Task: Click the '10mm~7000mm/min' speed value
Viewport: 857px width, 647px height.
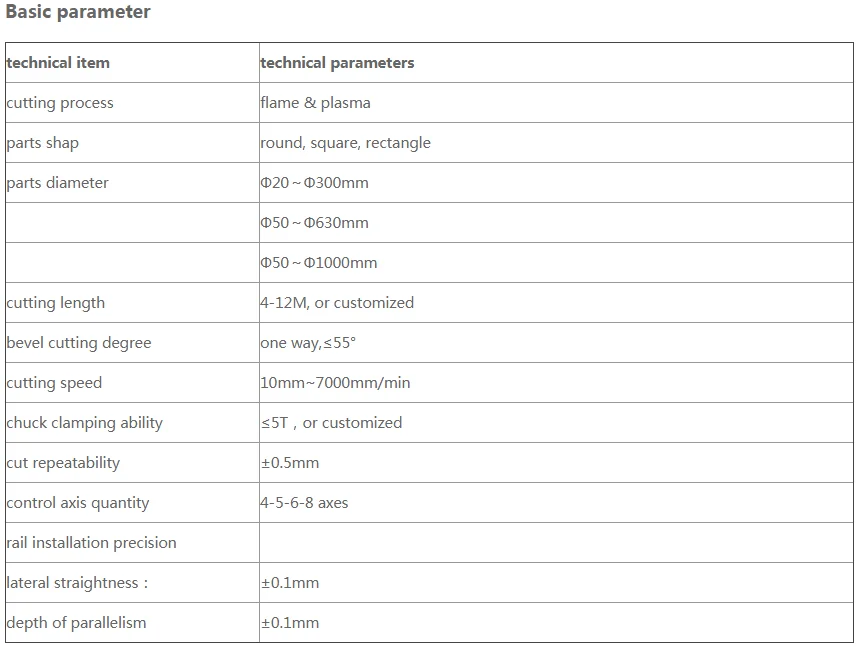Action: [x=335, y=383]
